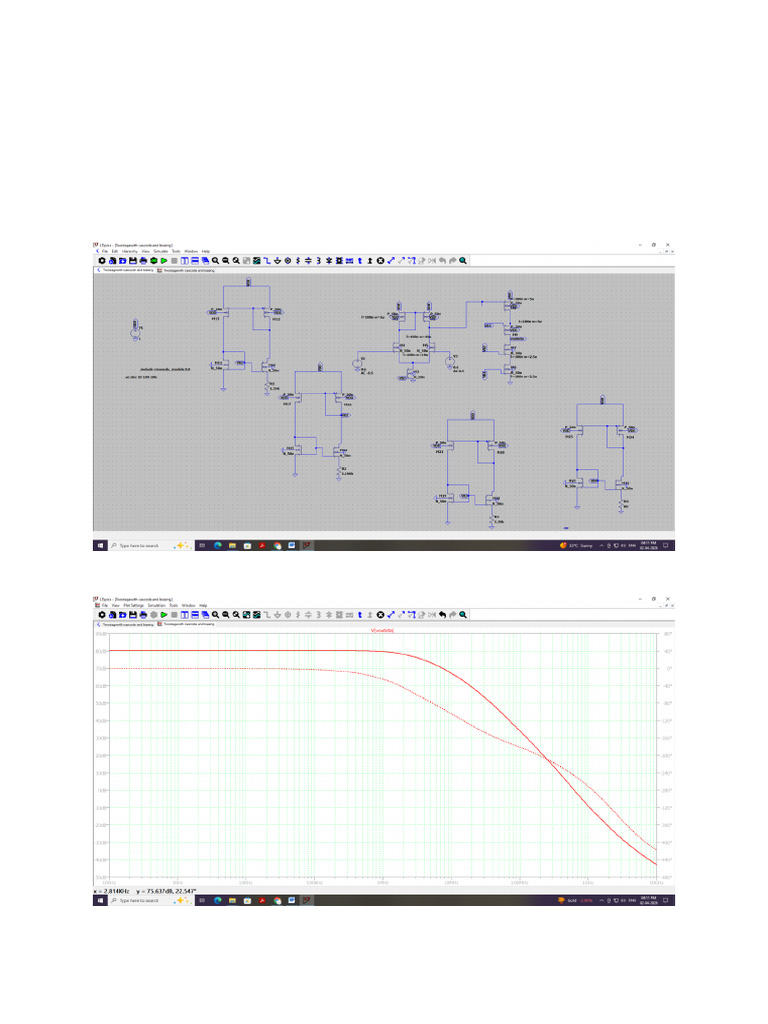The height and width of the screenshot is (1024, 768).
Task: Click LTspice icon in upper taskbar
Action: 306,545
